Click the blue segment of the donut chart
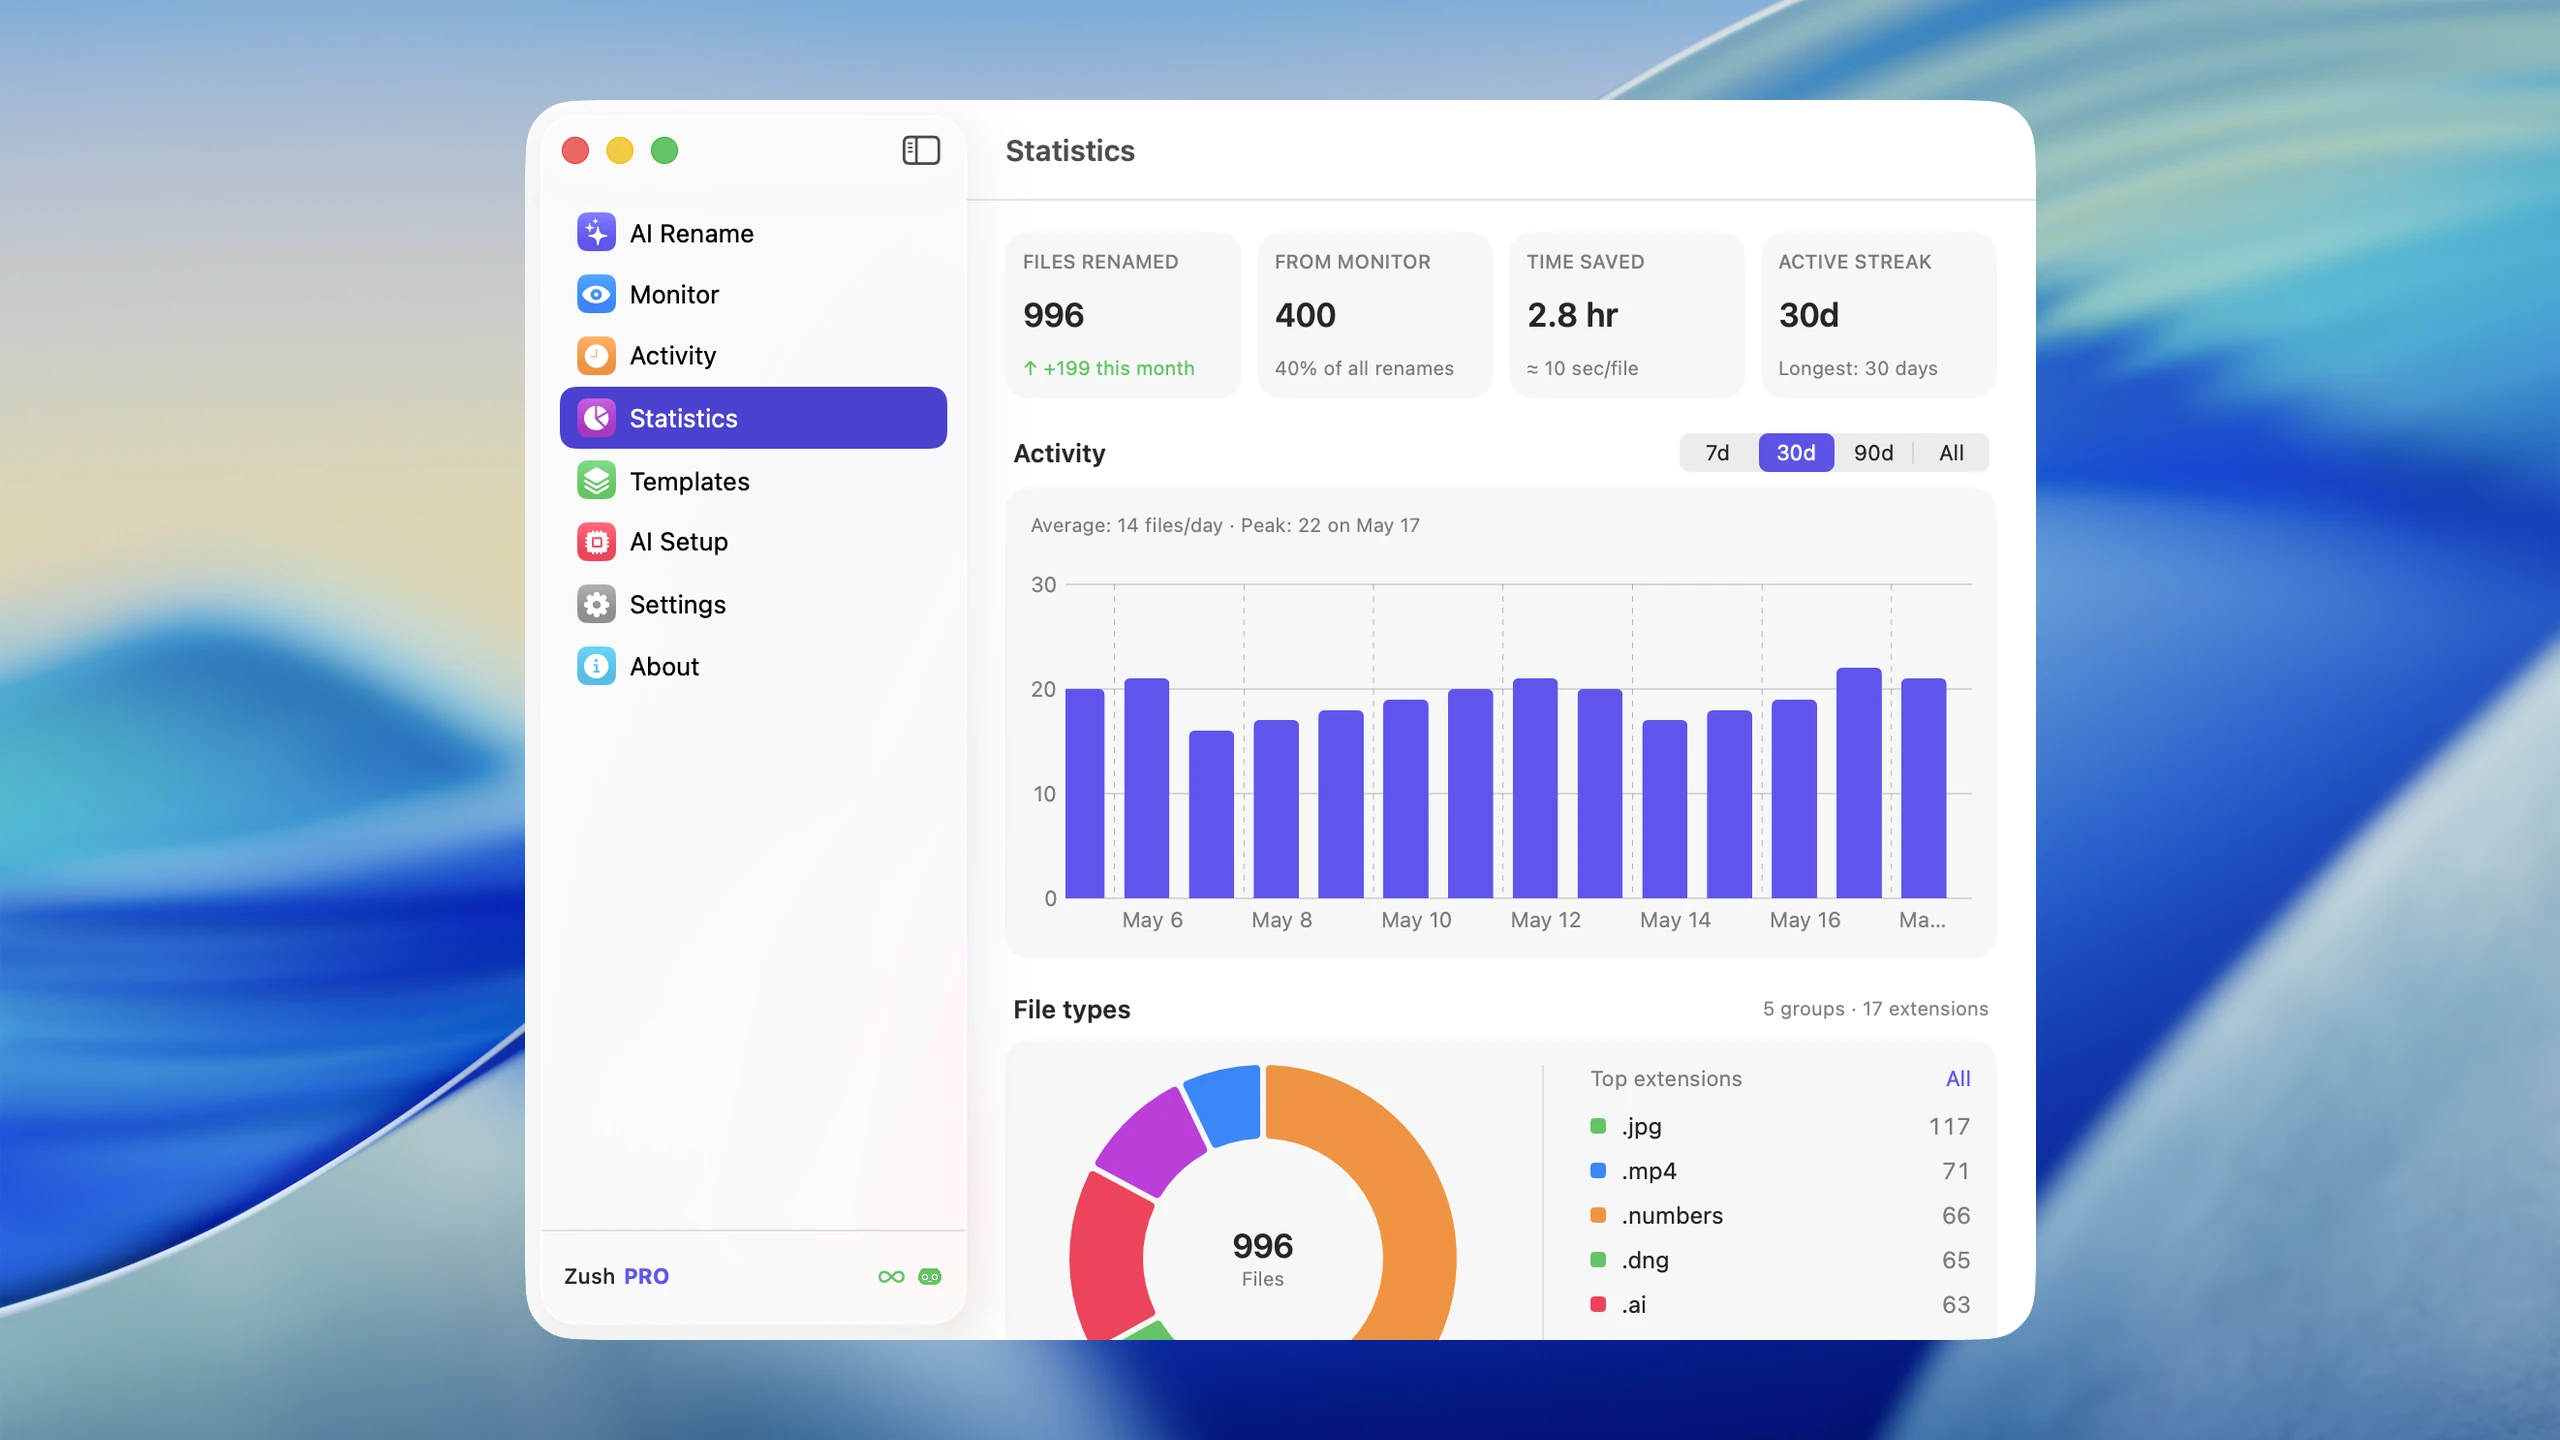The height and width of the screenshot is (1440, 2560). coord(1225,1105)
